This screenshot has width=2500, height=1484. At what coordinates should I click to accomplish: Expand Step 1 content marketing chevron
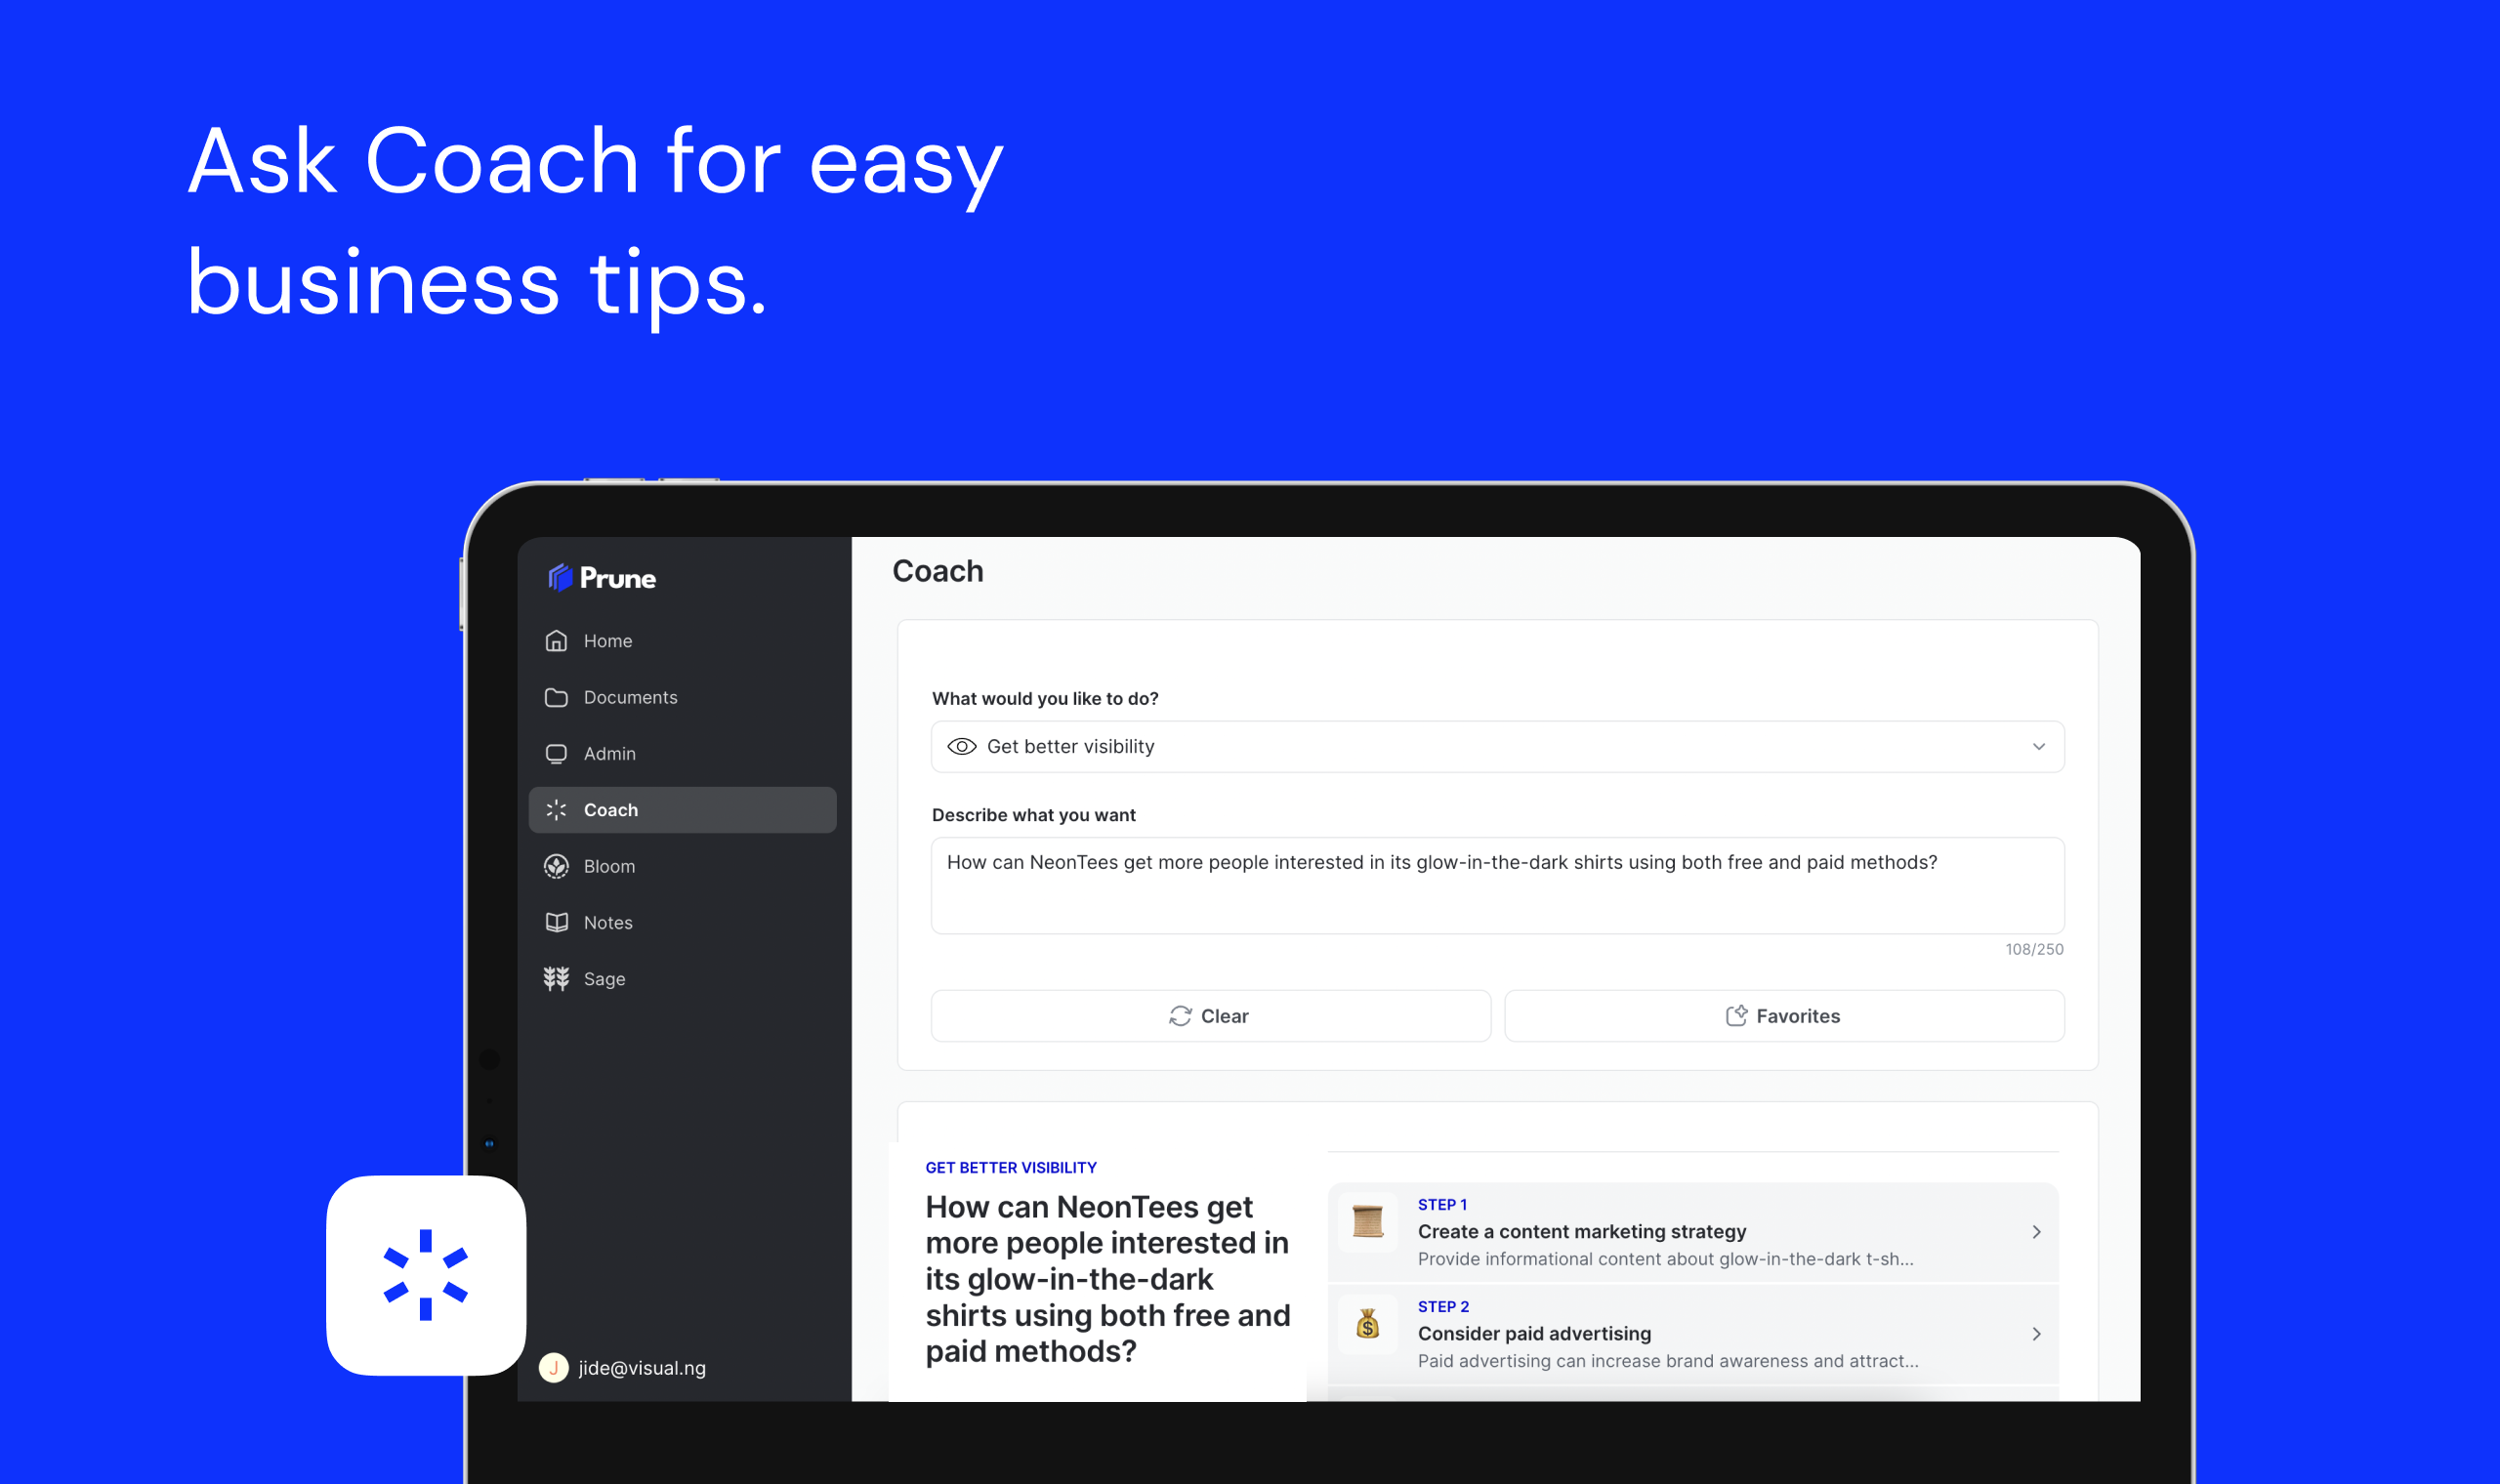coord(2036,1232)
